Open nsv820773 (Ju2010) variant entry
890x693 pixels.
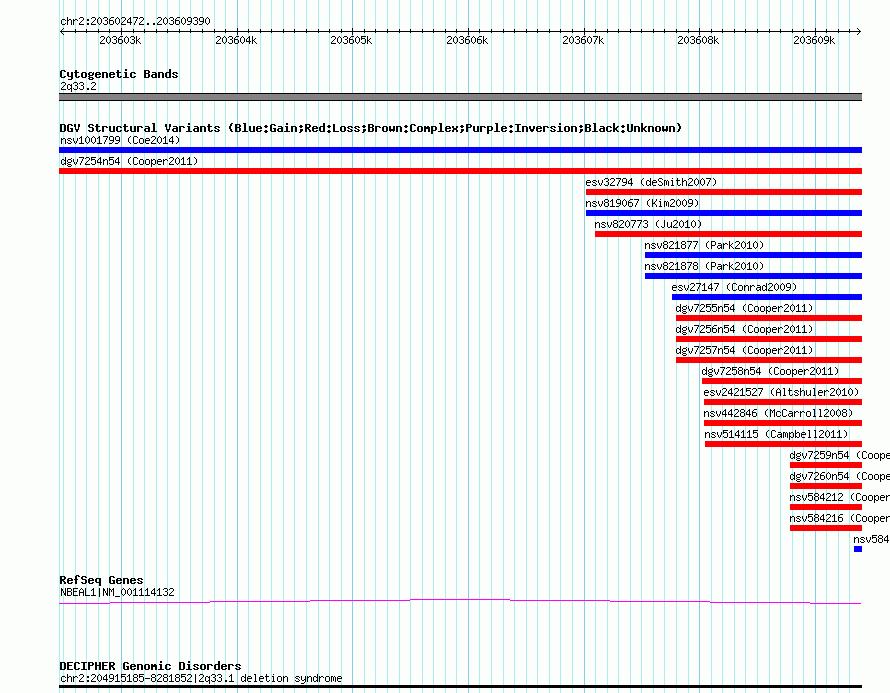(x=648, y=224)
